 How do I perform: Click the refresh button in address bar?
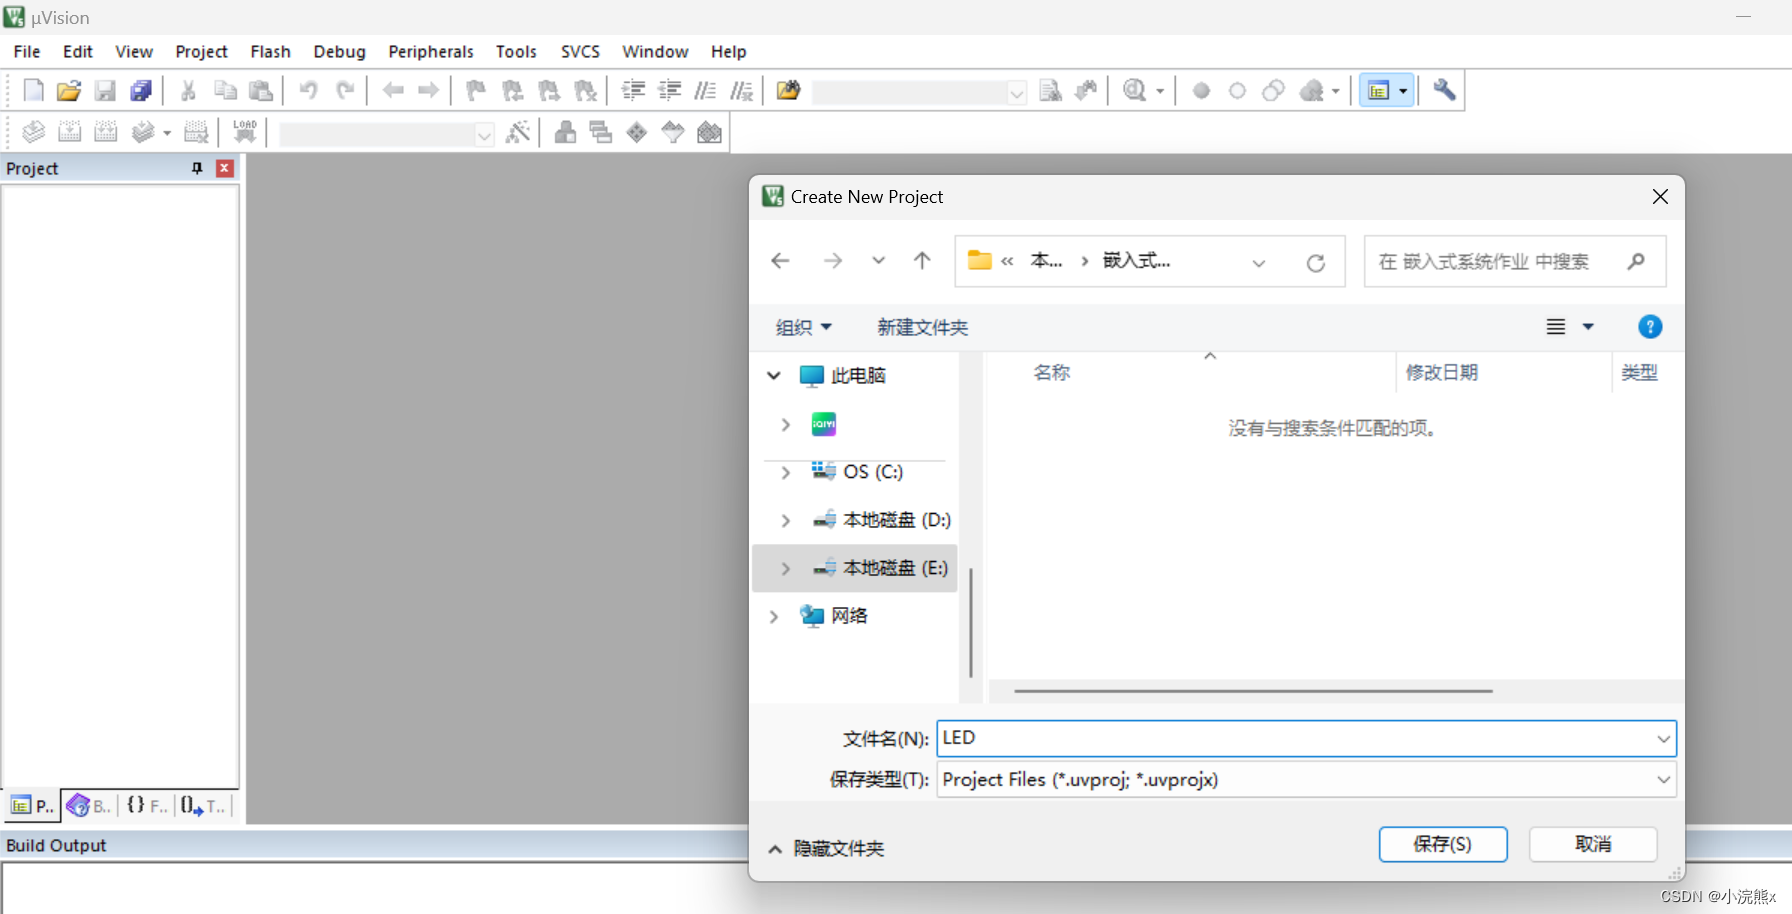(x=1316, y=263)
